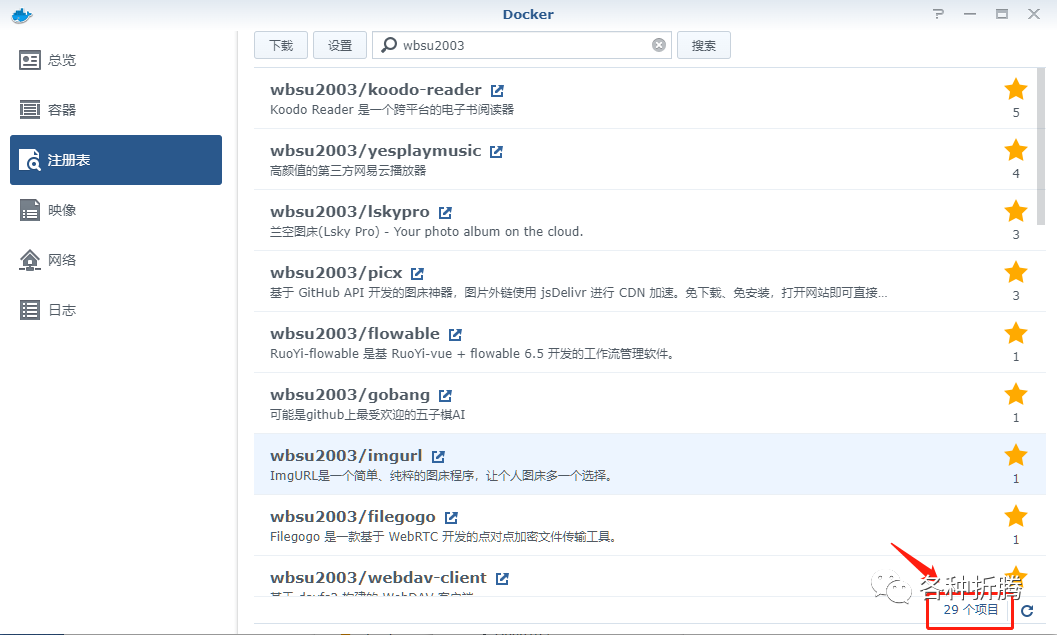This screenshot has width=1057, height=635.
Task: Select the wbsu2003/yesplaymusic row
Action: (650, 159)
